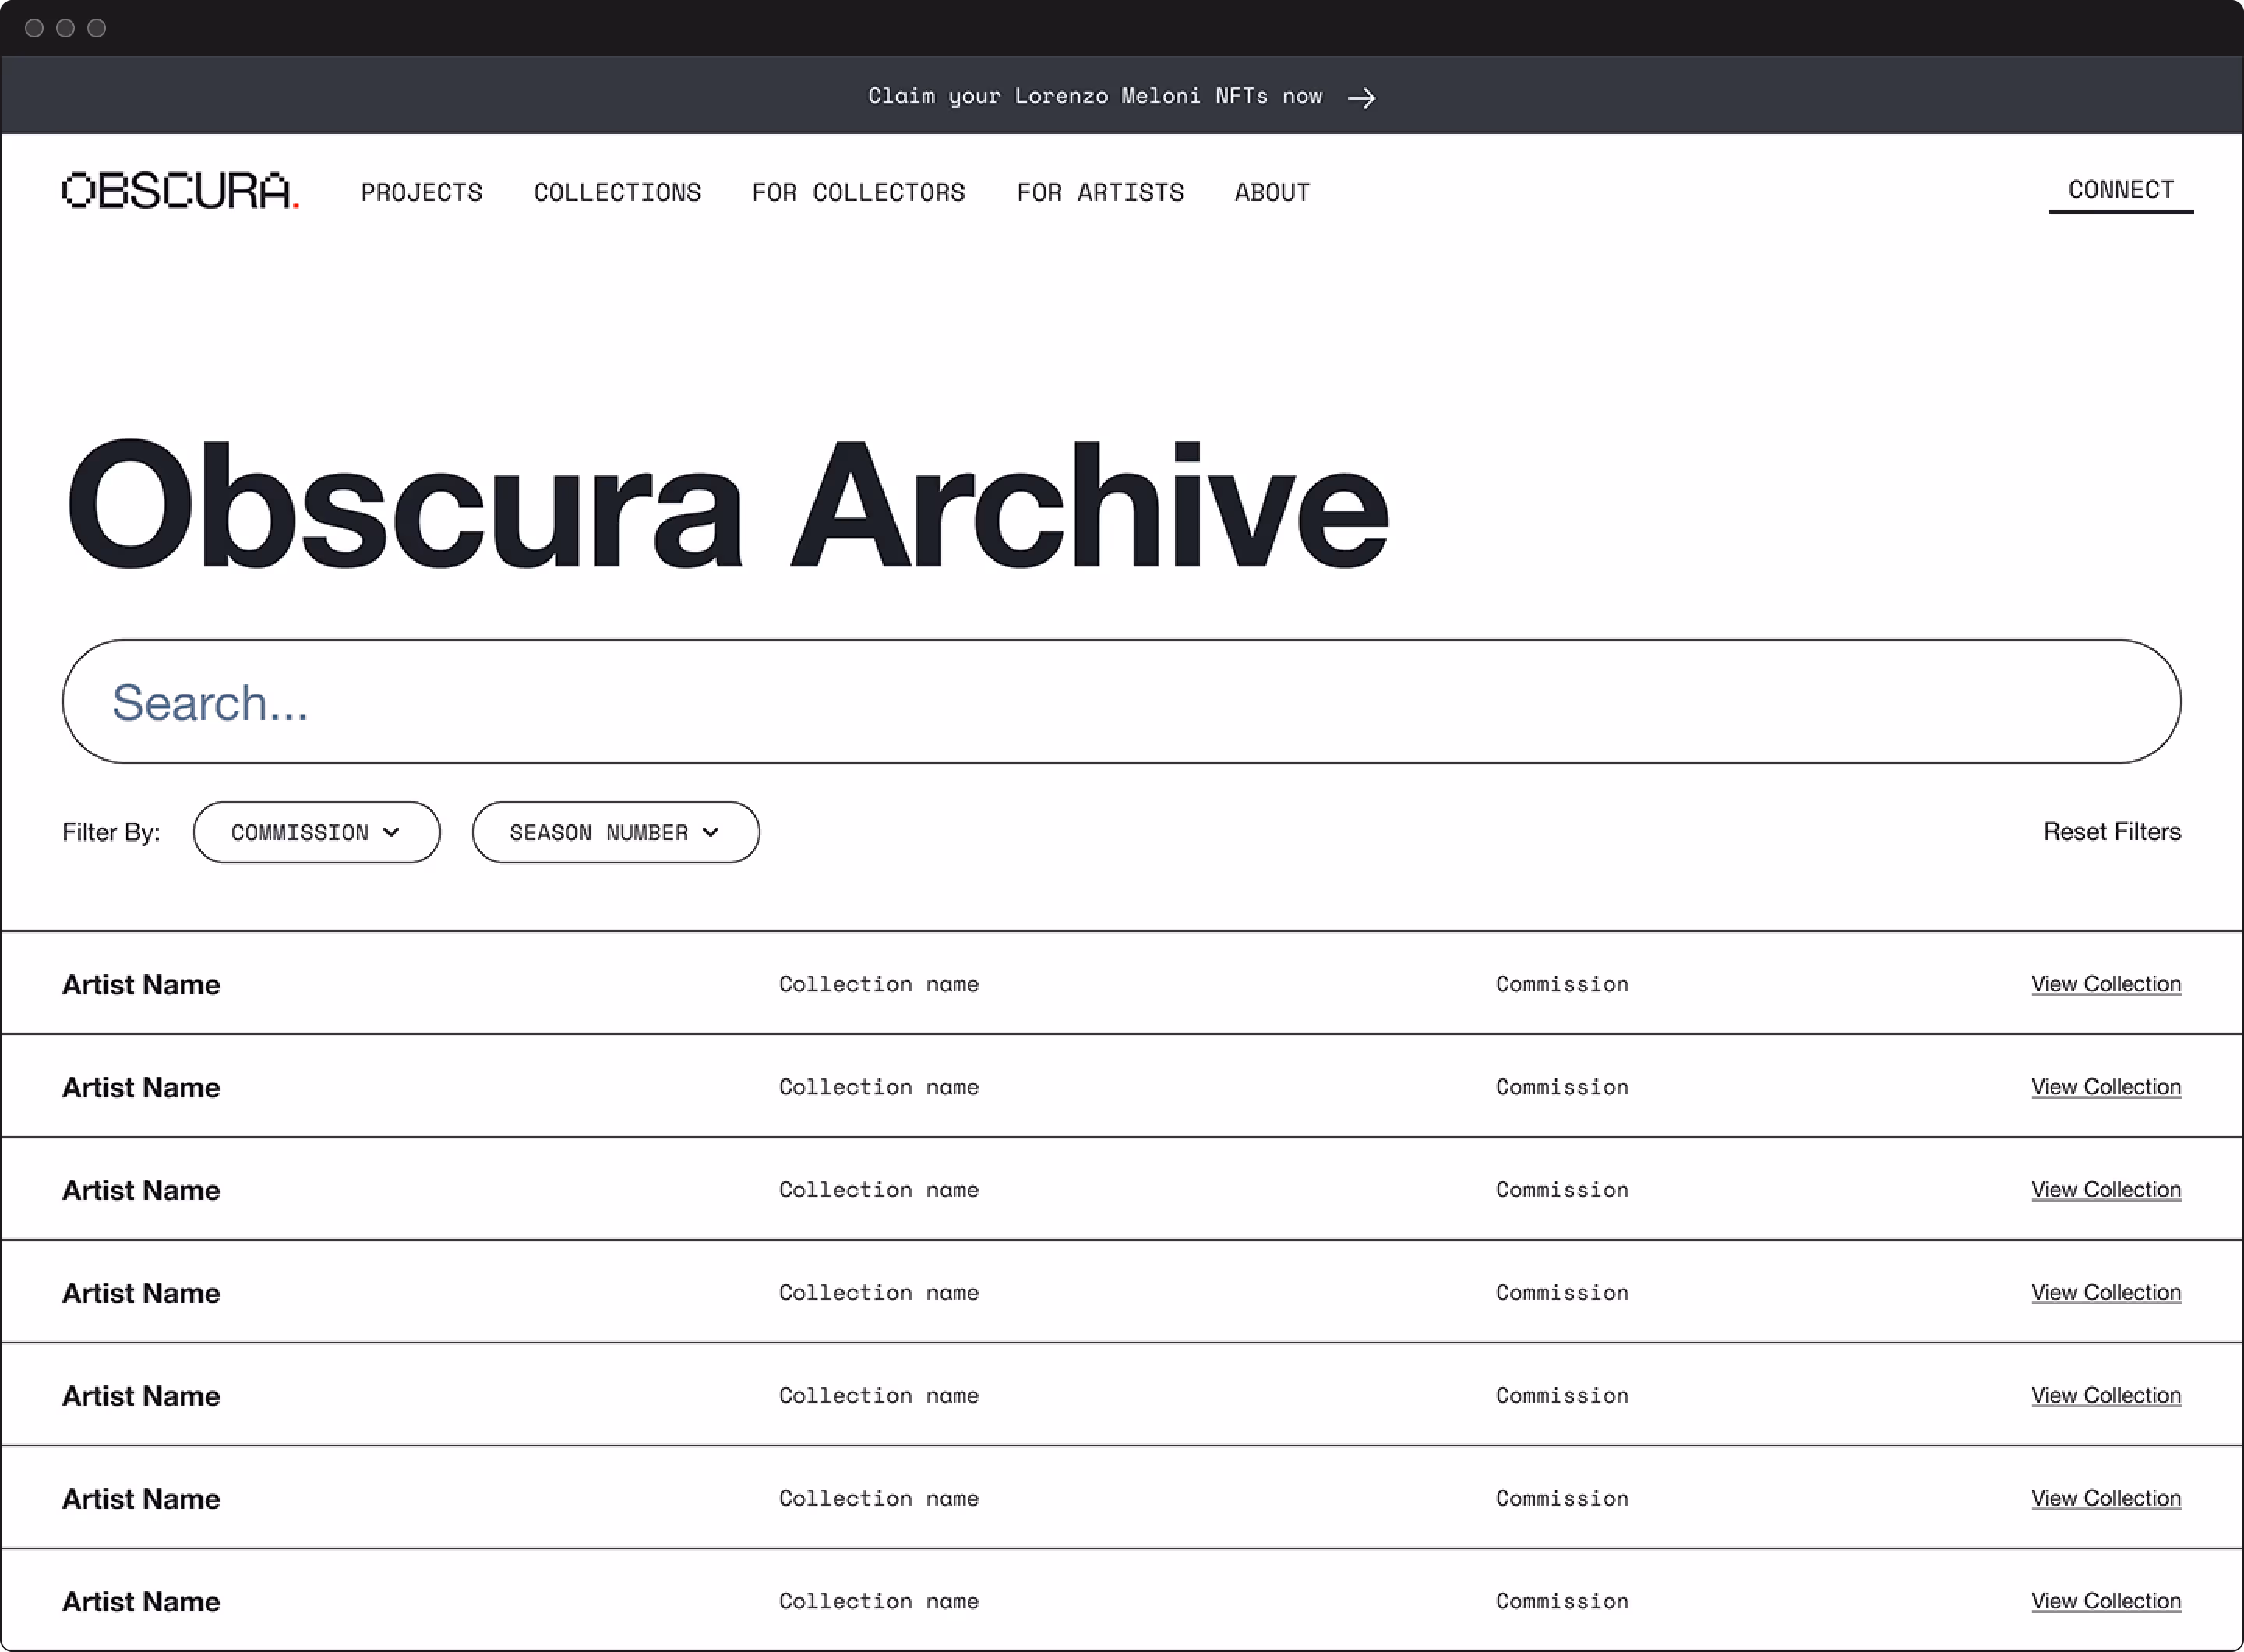This screenshot has width=2244, height=1652.
Task: Open the Commission filter dropdown
Action: pos(316,832)
